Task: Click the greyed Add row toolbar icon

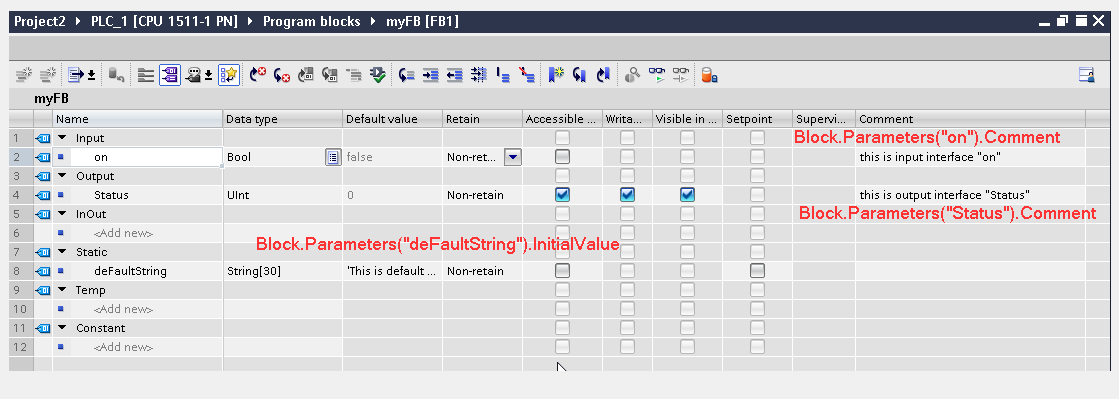Action: [48, 74]
